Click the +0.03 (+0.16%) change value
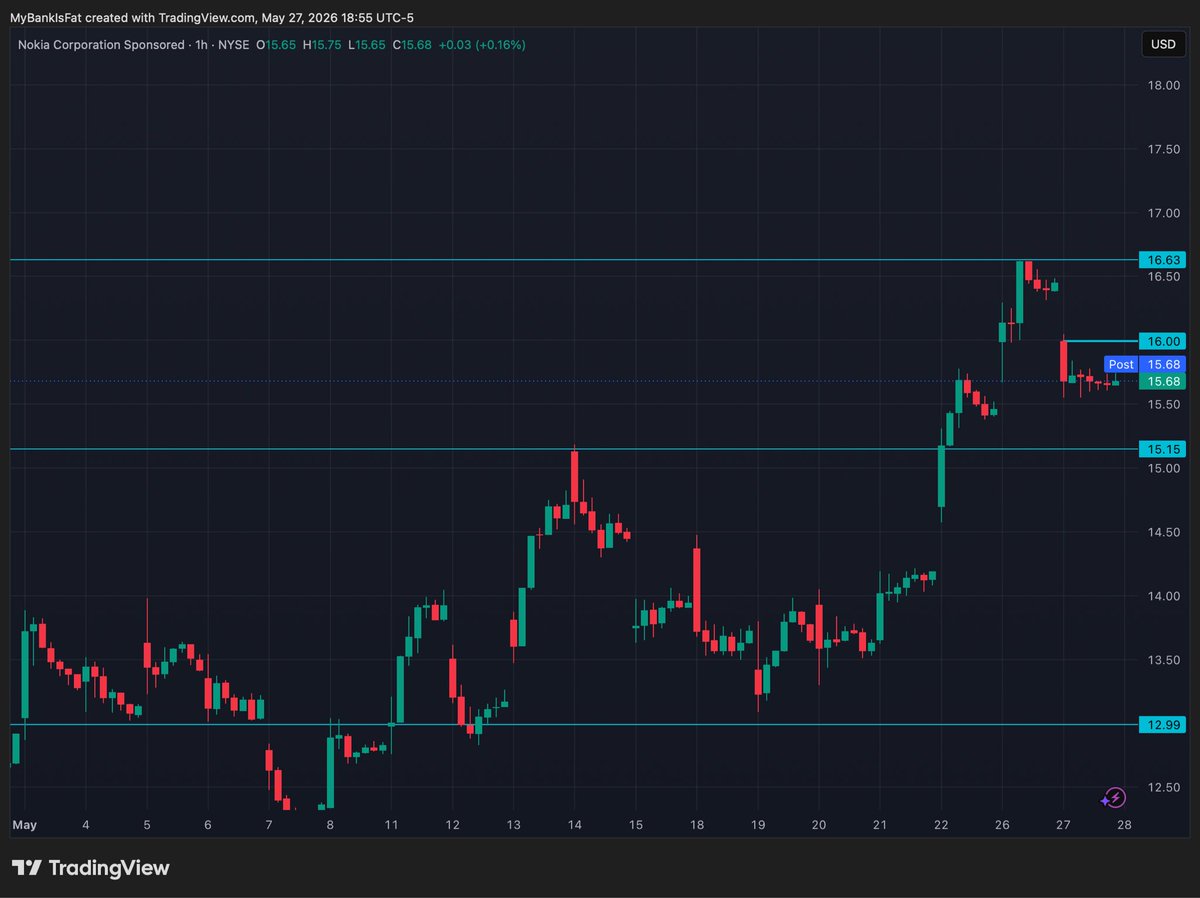Viewport: 1200px width, 898px height. [x=482, y=45]
